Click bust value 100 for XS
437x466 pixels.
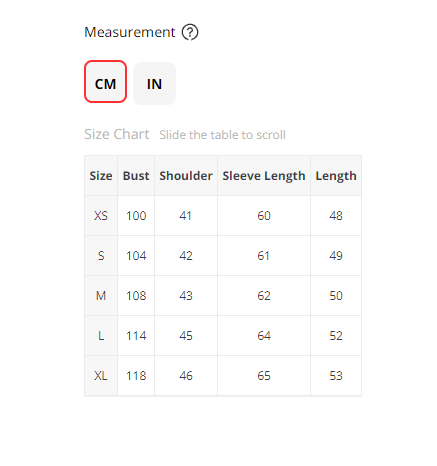(x=136, y=216)
